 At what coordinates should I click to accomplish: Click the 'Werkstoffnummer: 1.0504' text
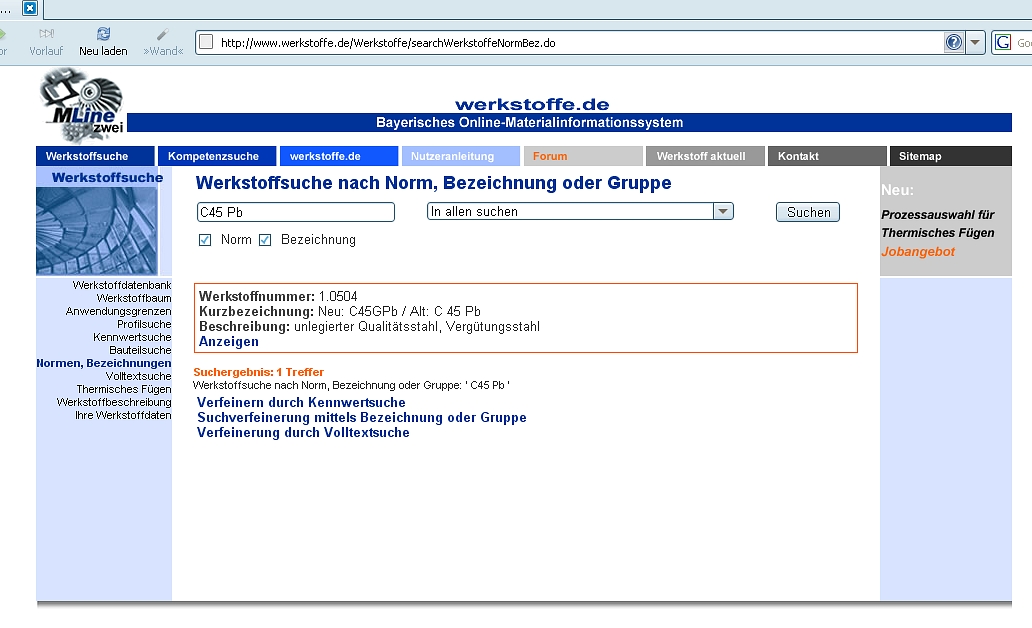278,296
